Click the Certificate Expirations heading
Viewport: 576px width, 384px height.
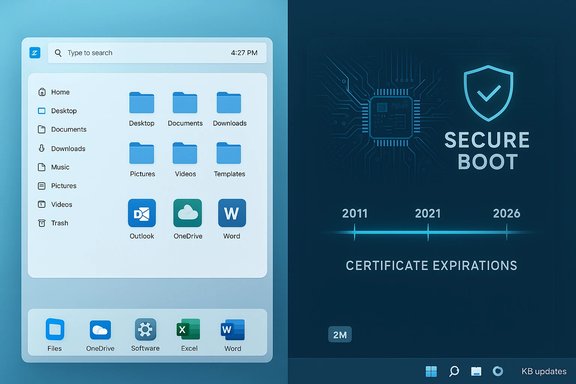[x=431, y=265]
